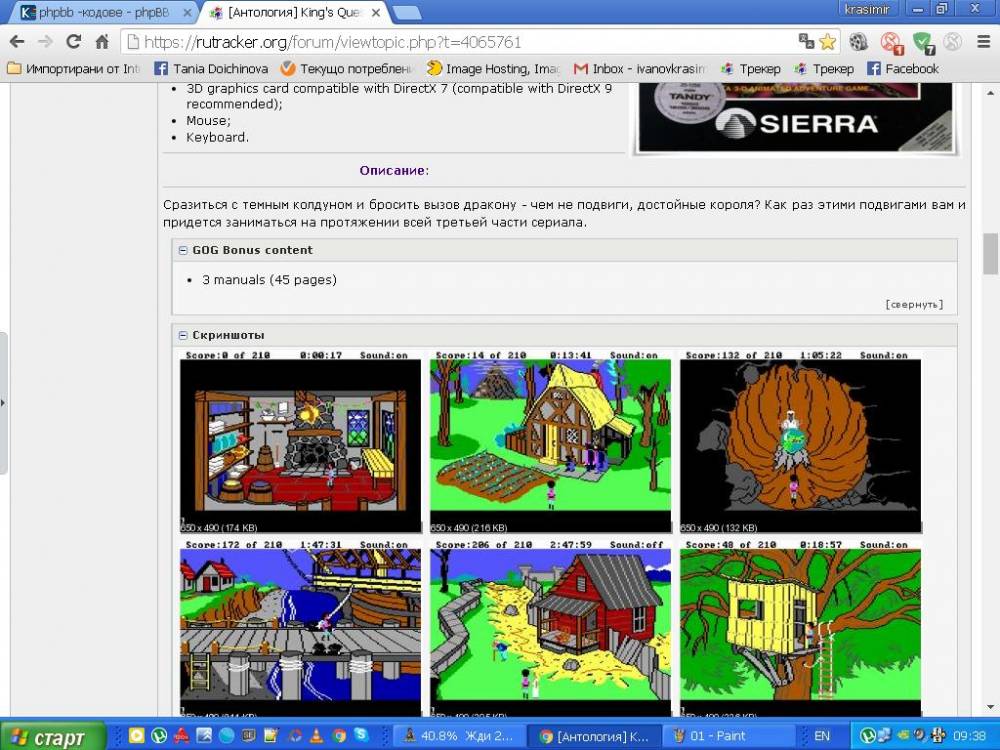The width and height of the screenshot is (1000, 750).
Task: Open the Inbox Gmail bookmark
Action: click(x=640, y=68)
